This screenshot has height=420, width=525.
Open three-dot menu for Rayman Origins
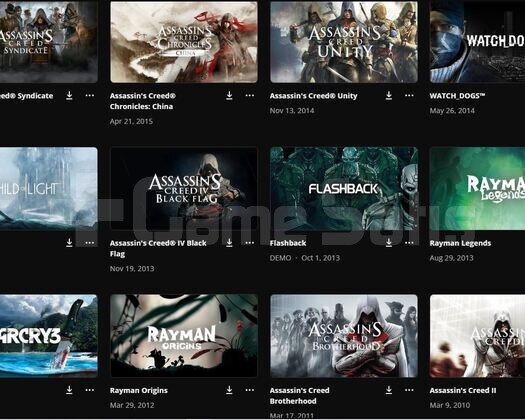click(249, 390)
